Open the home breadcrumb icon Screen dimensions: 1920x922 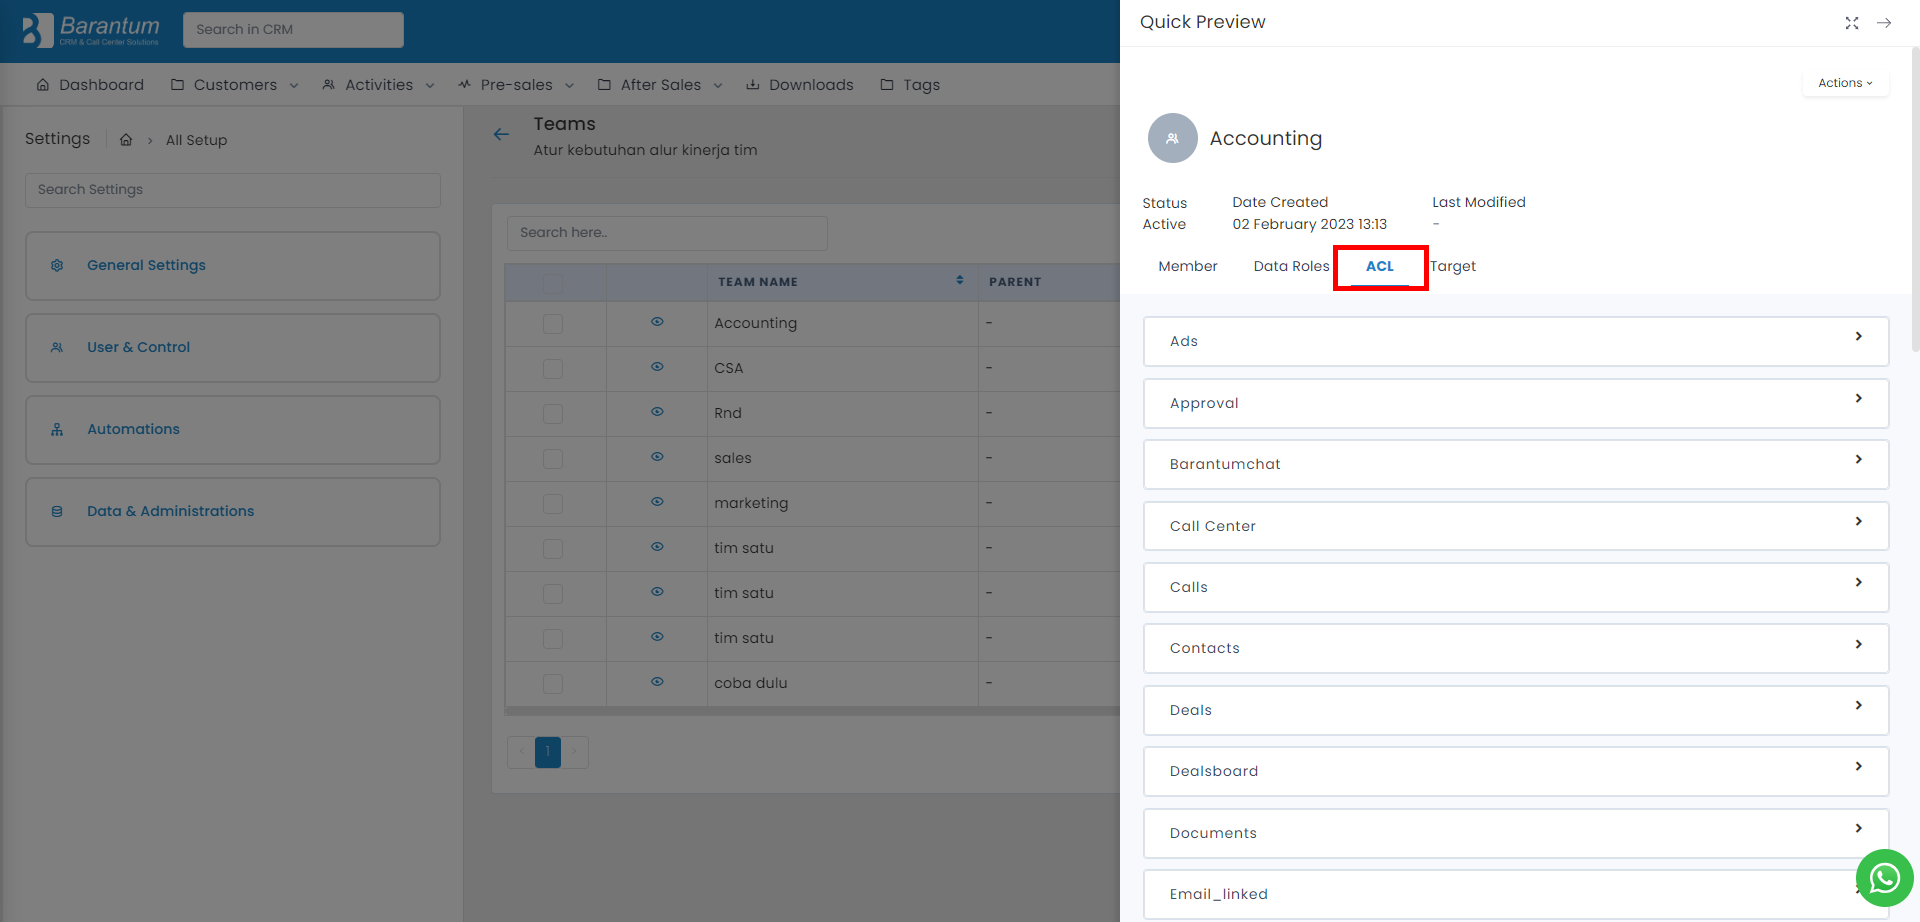point(126,140)
